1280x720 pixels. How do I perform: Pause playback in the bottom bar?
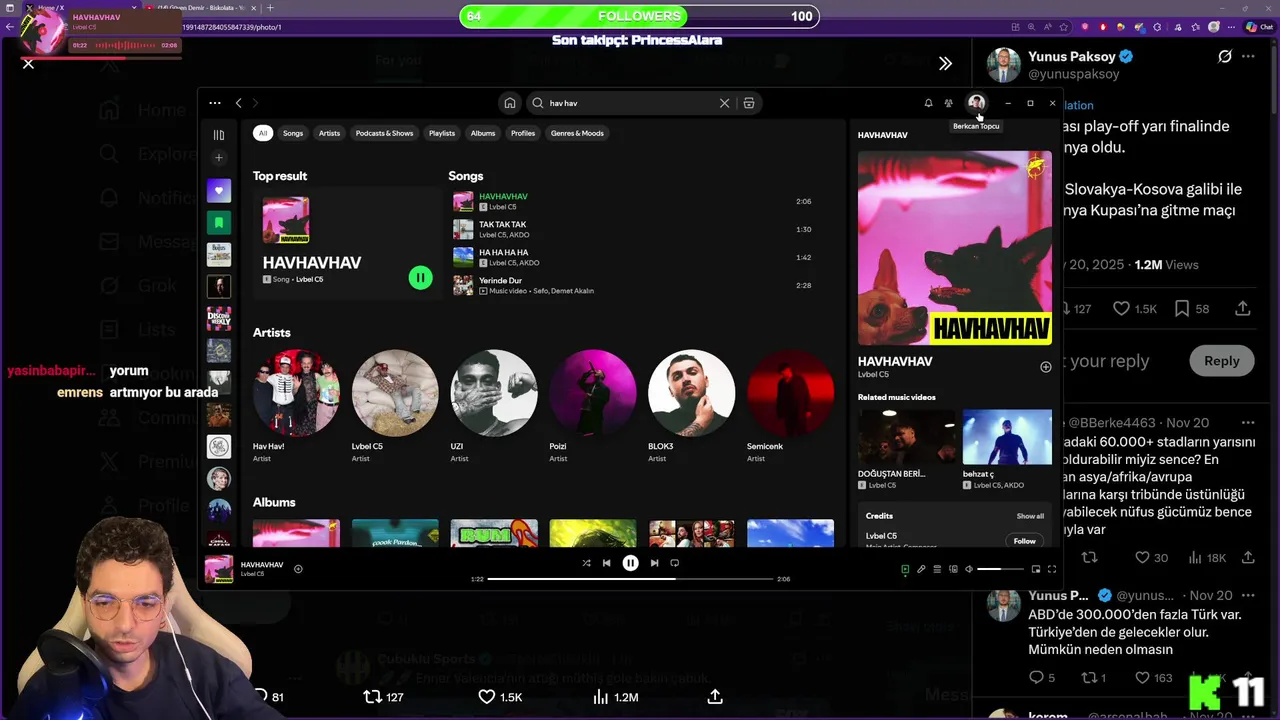[630, 563]
